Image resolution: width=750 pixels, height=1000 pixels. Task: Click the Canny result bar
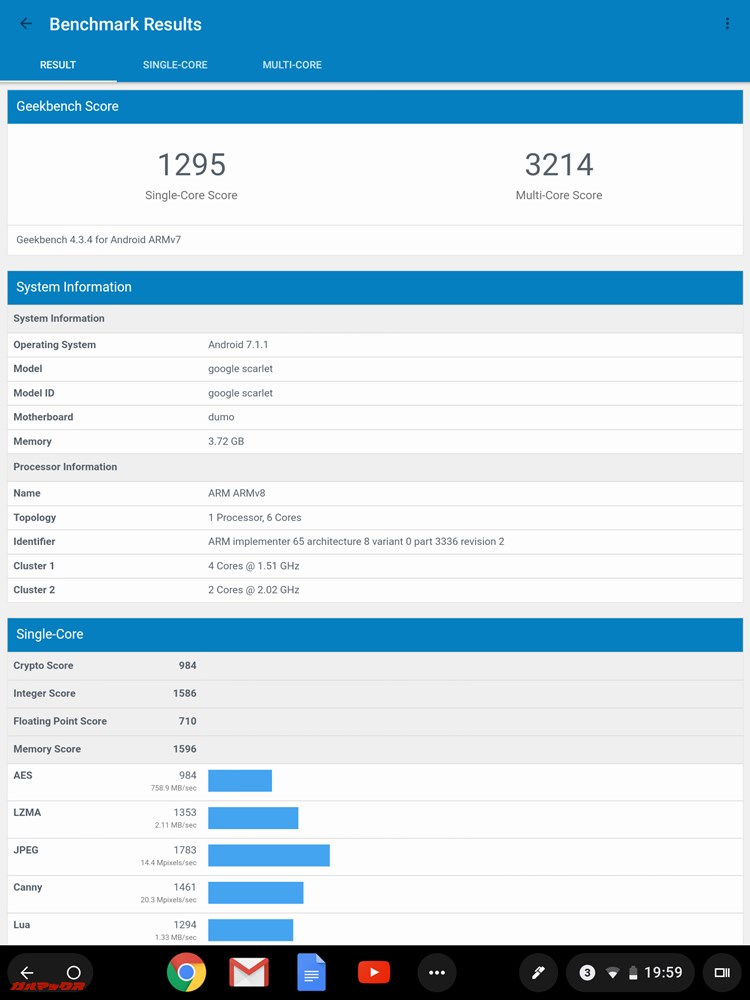(256, 893)
